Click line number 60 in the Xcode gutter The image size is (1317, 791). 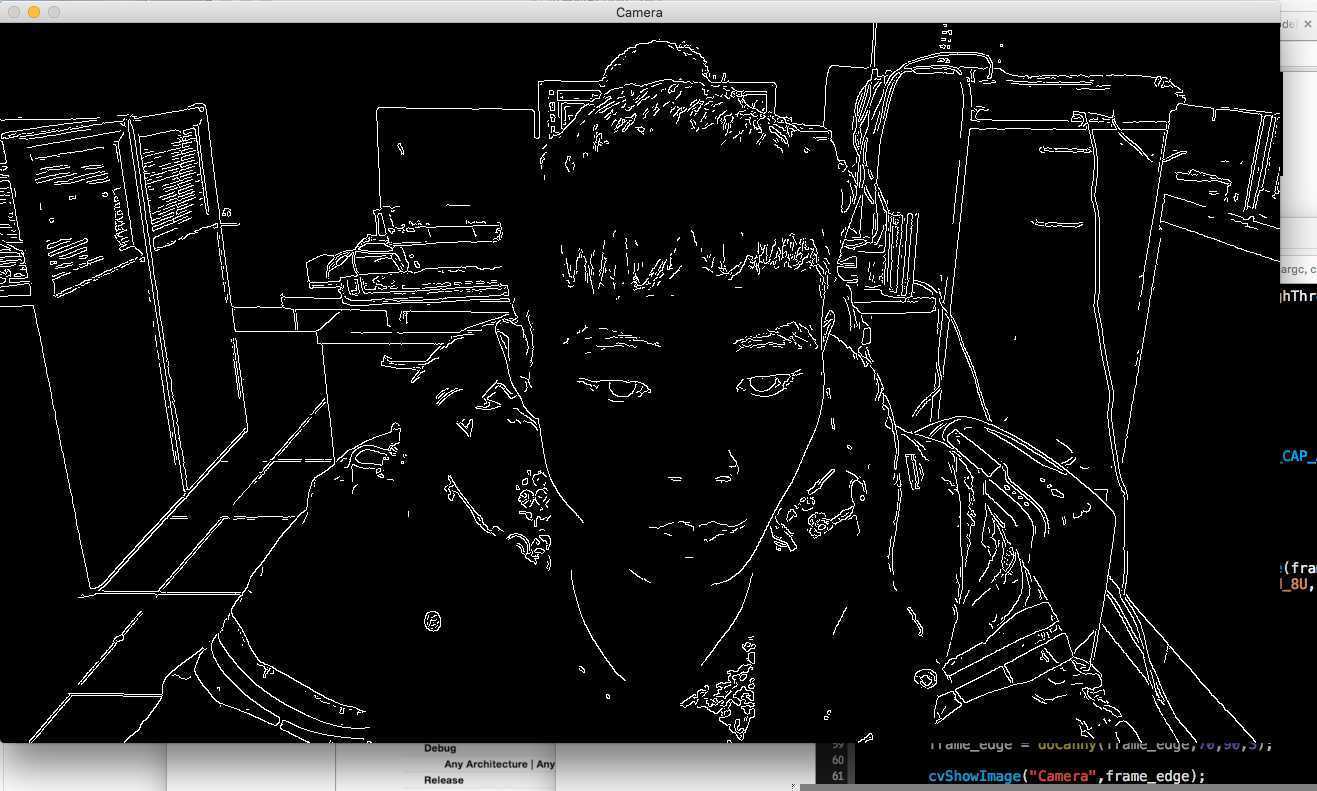coord(838,760)
